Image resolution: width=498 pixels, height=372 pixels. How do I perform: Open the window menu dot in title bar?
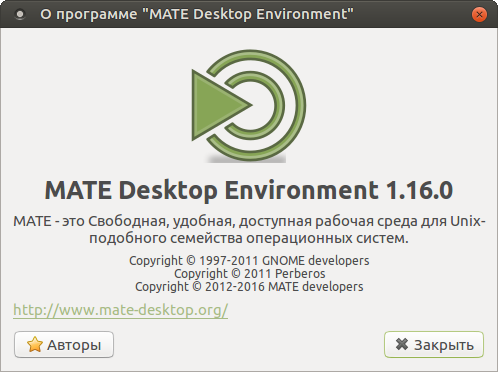(20, 14)
